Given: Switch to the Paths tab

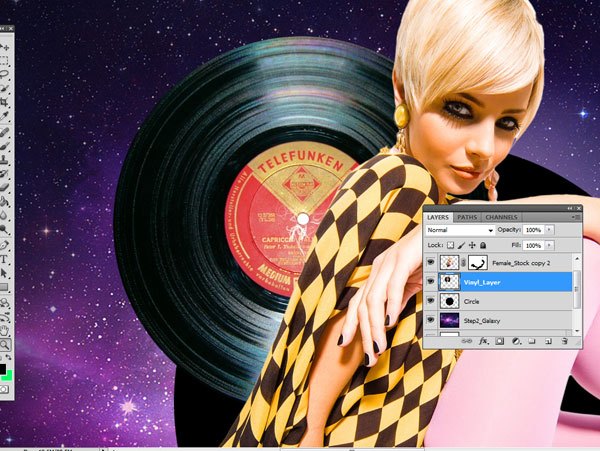Looking at the screenshot, I should pyautogui.click(x=467, y=217).
